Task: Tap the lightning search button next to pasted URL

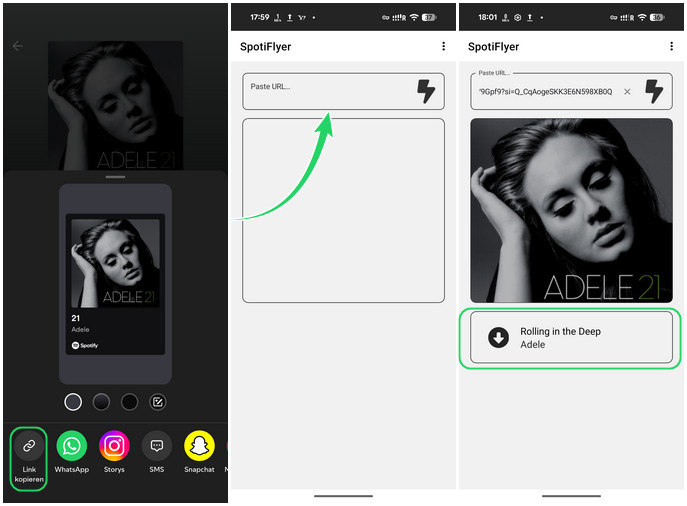Action: [x=654, y=91]
